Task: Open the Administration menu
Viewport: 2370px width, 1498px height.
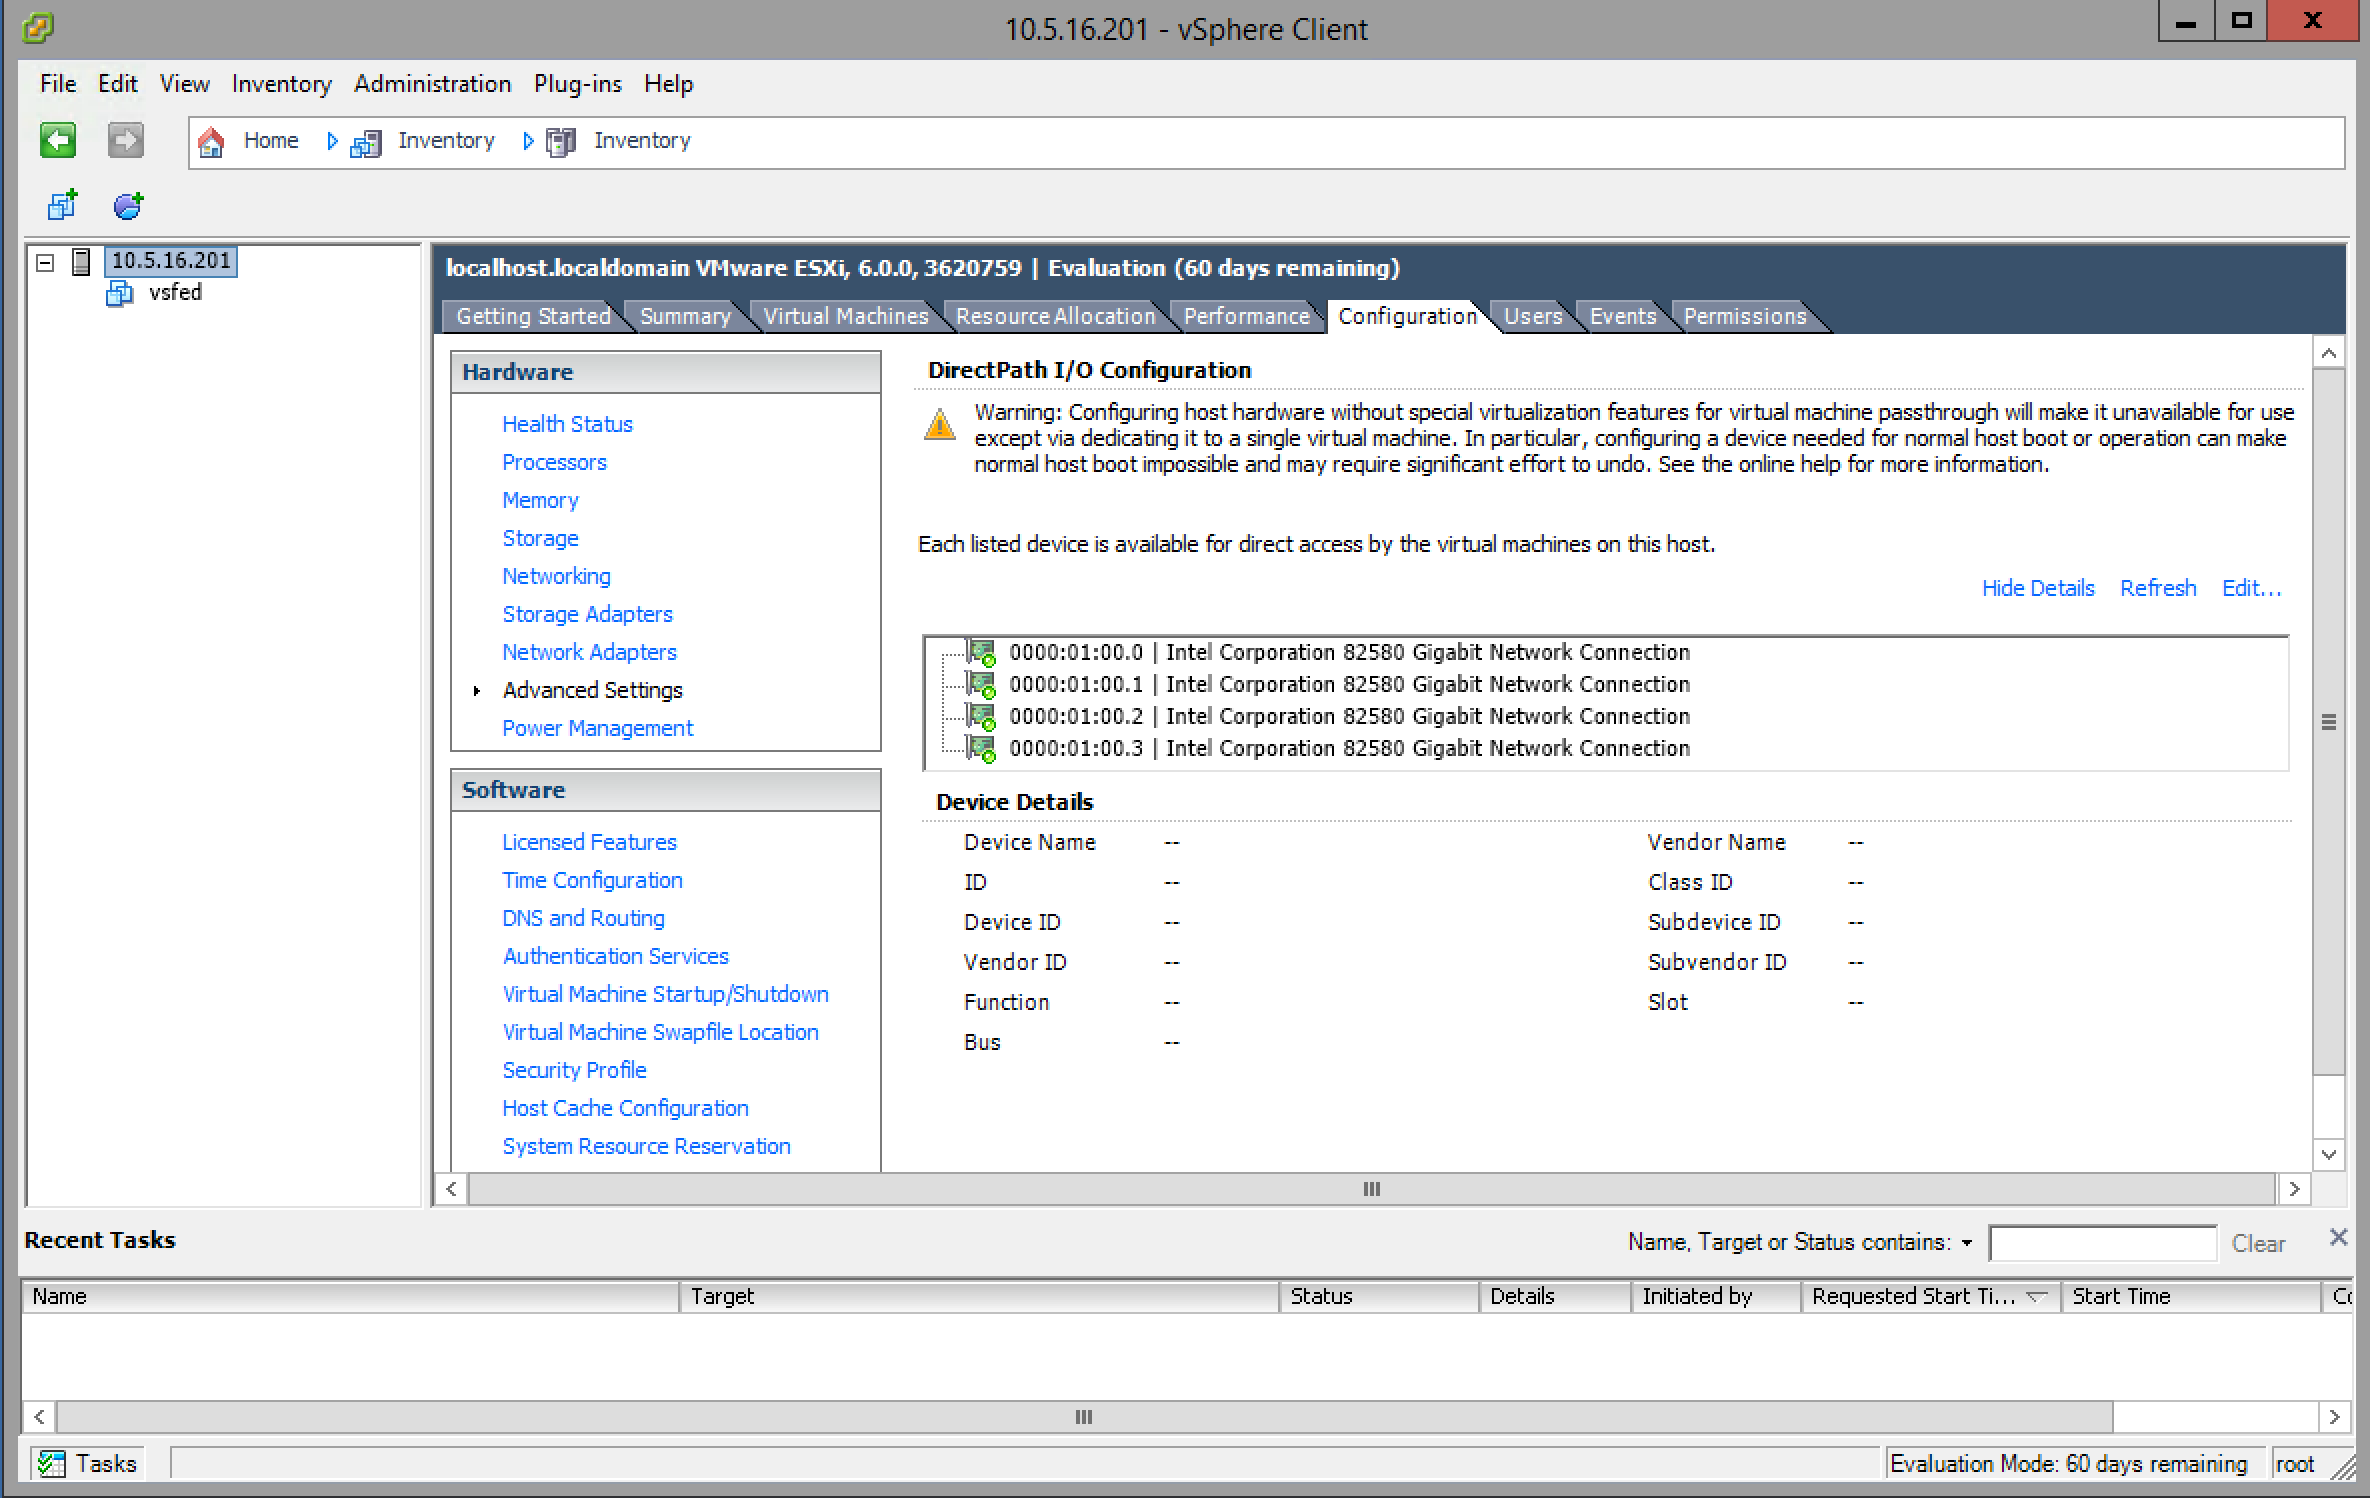Action: click(432, 84)
